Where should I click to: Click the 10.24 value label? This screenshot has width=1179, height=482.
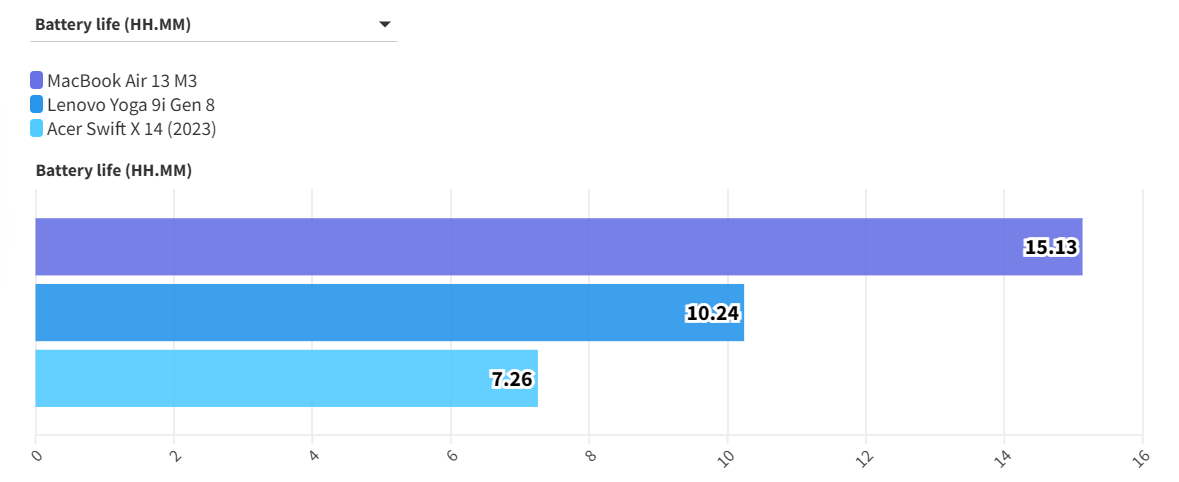(713, 313)
